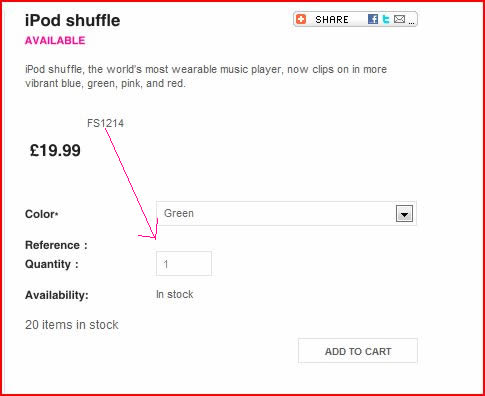The height and width of the screenshot is (396, 485).
Task: Click the product description paragraph
Action: (x=206, y=76)
